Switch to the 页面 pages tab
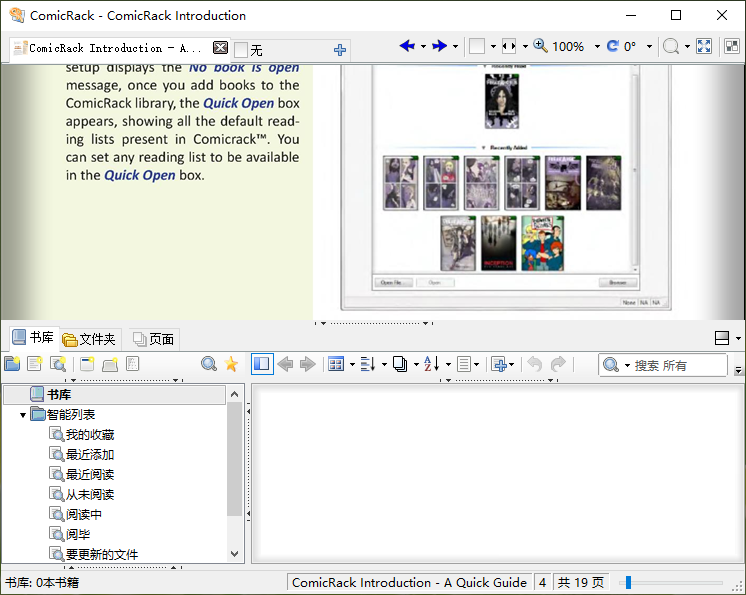746x595 pixels. click(153, 339)
